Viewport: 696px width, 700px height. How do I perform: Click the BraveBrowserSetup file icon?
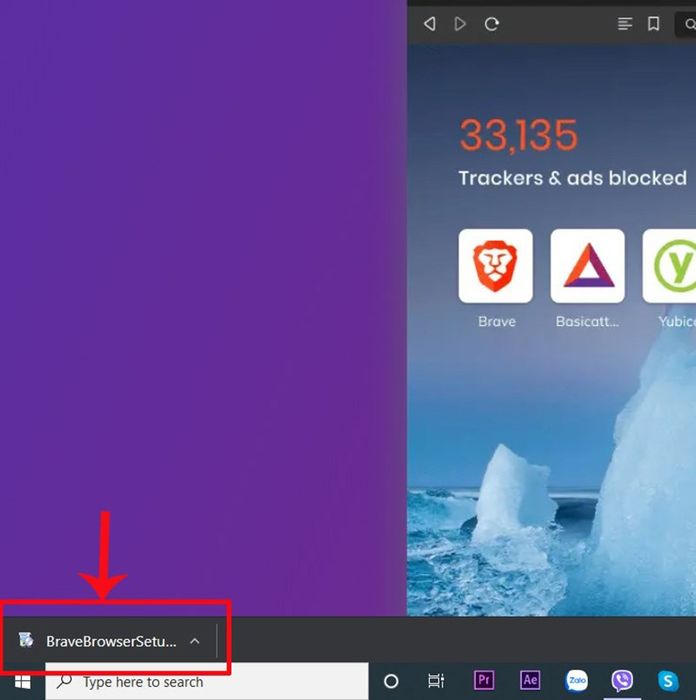[x=26, y=640]
